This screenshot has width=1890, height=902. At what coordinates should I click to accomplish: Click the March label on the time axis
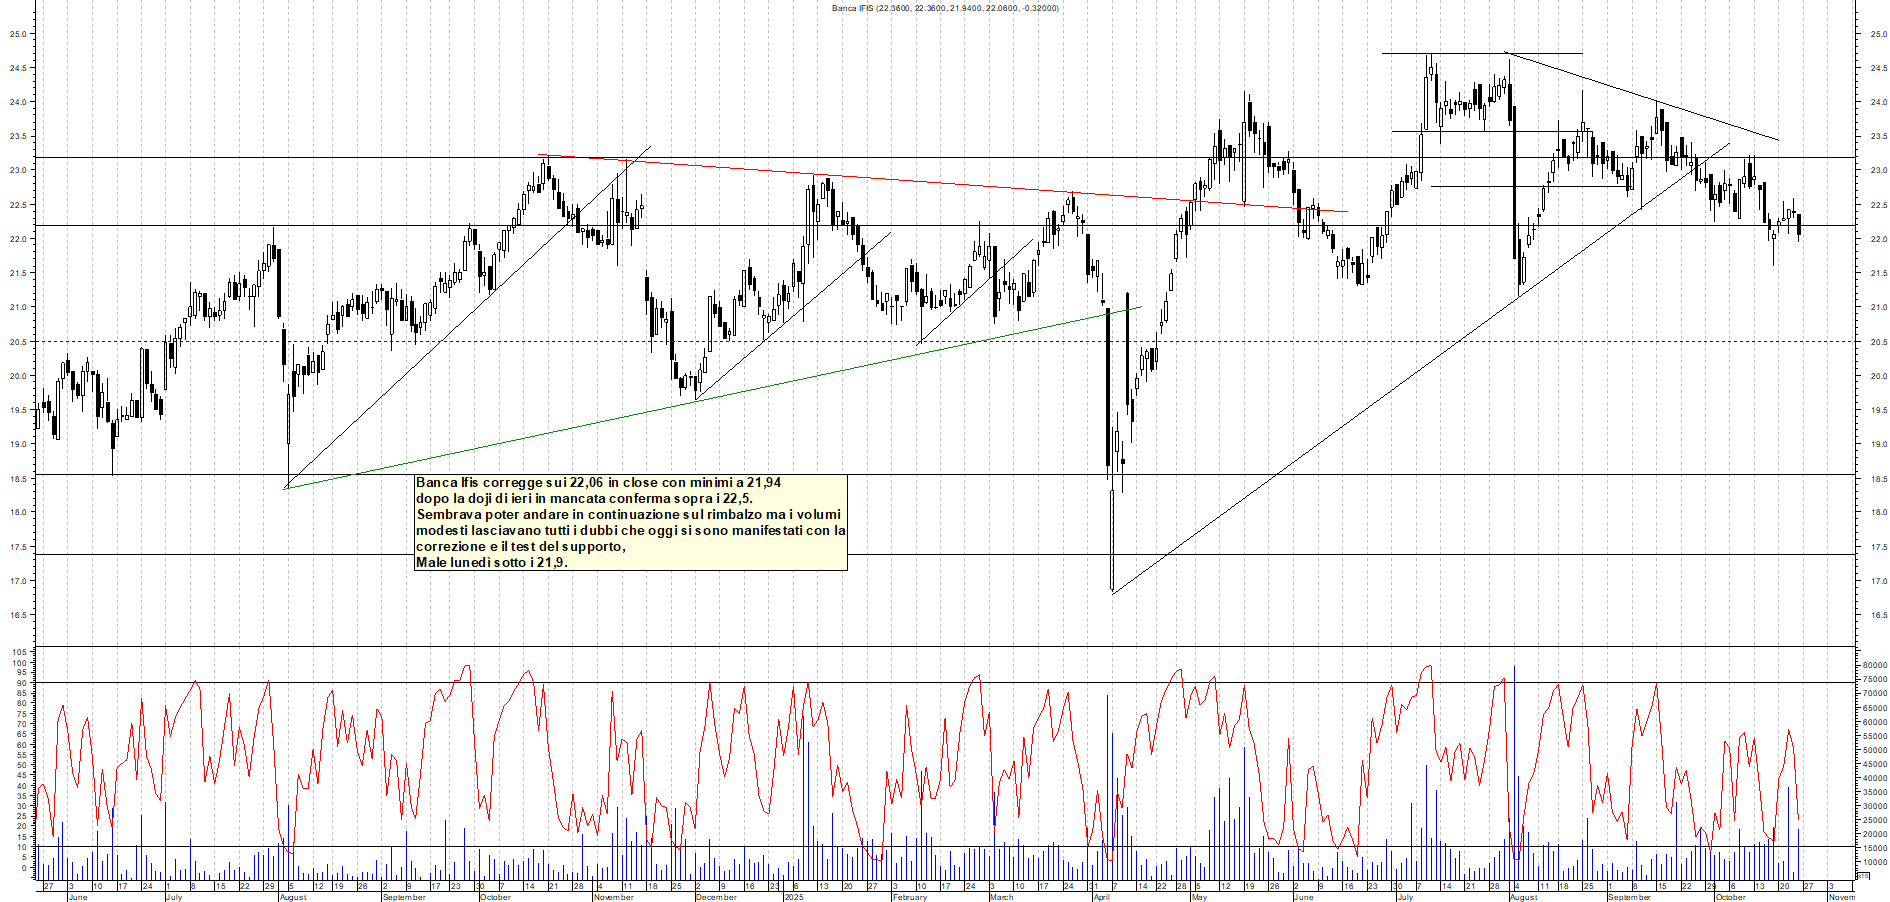(x=1001, y=897)
